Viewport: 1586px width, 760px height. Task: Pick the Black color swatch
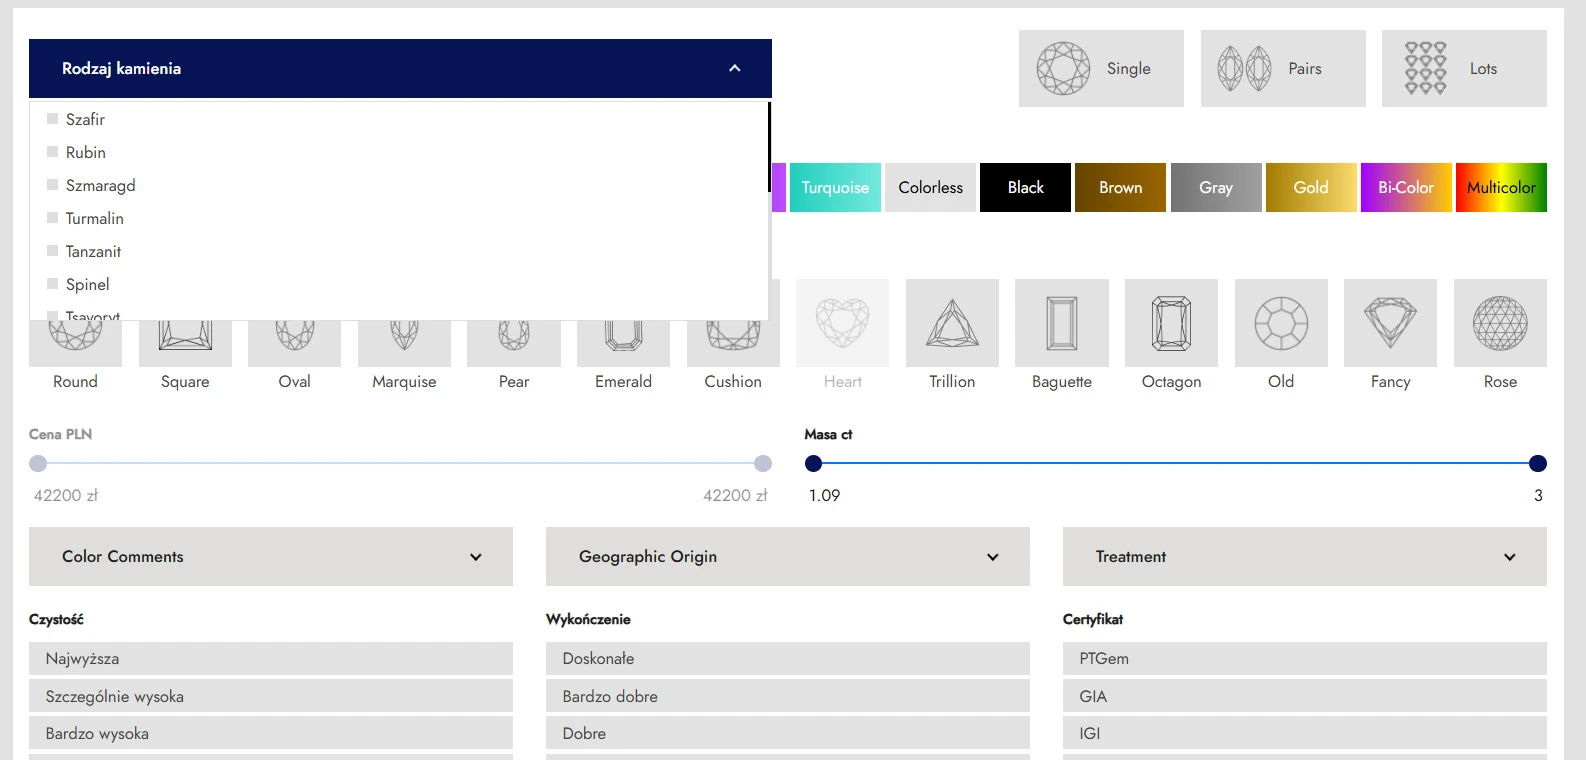click(1025, 187)
